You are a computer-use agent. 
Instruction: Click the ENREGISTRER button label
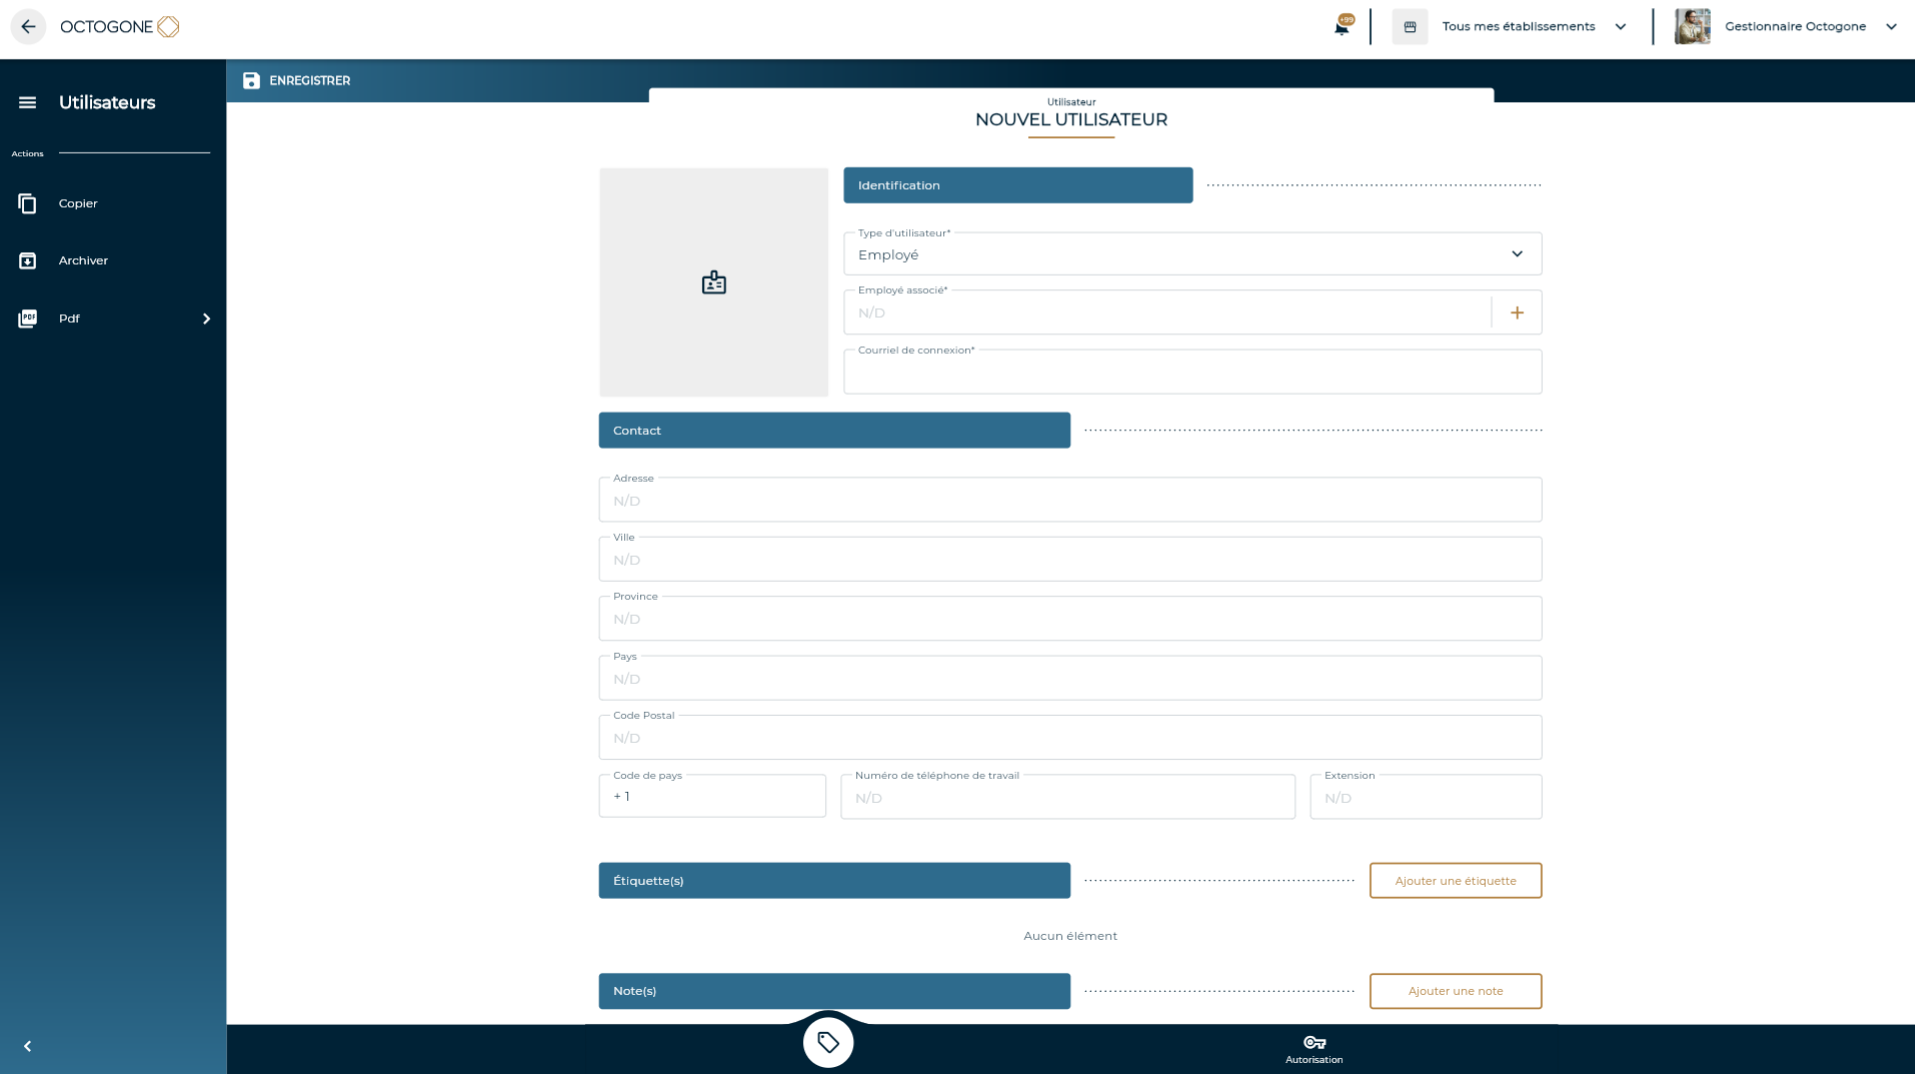(310, 81)
